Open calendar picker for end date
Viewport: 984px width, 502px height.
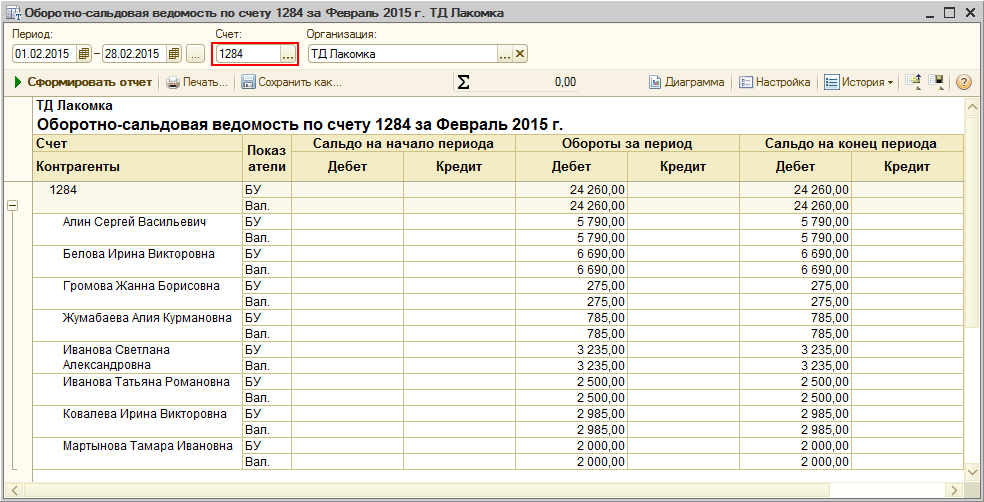tap(174, 54)
